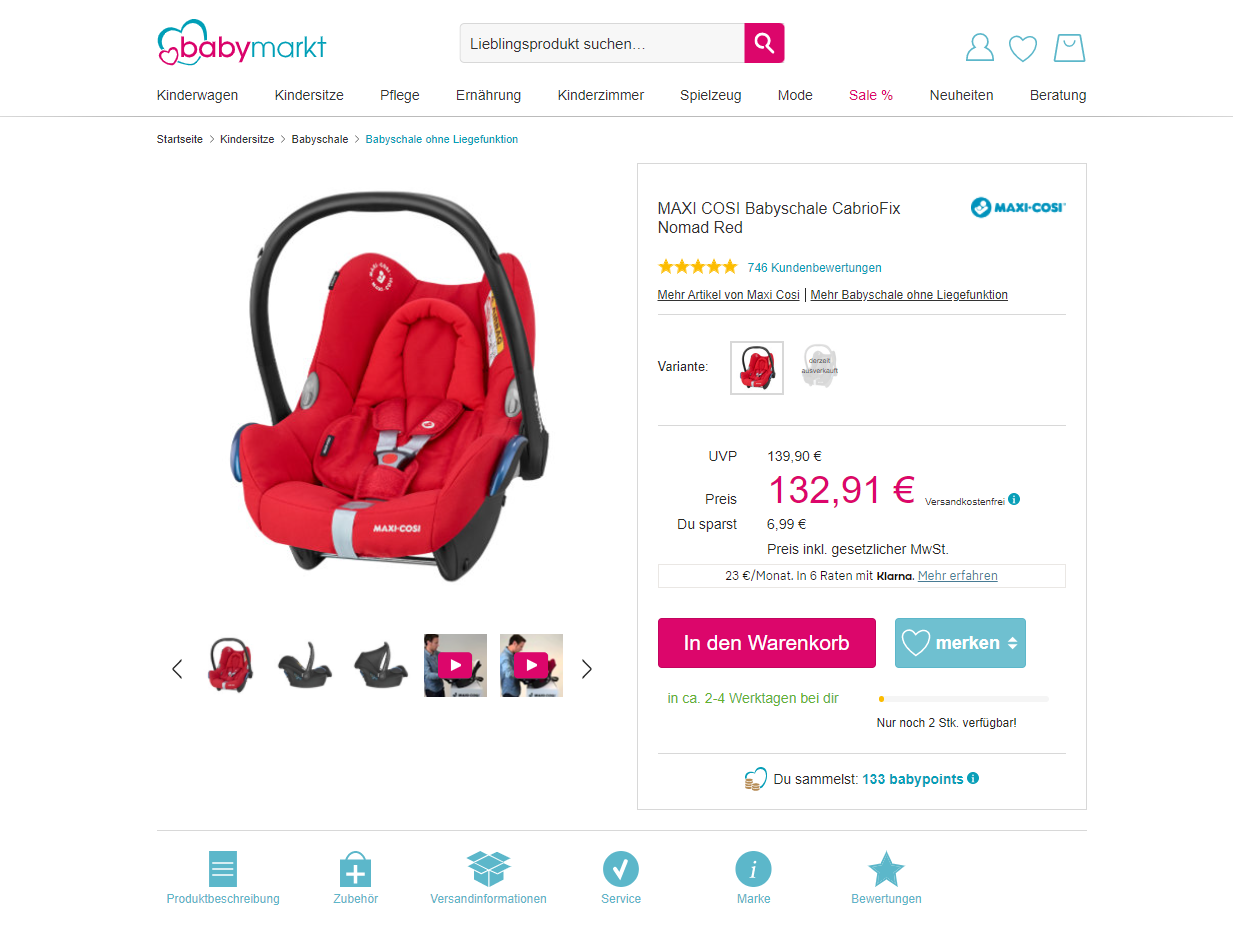
Task: Open the user account icon
Action: click(x=979, y=48)
